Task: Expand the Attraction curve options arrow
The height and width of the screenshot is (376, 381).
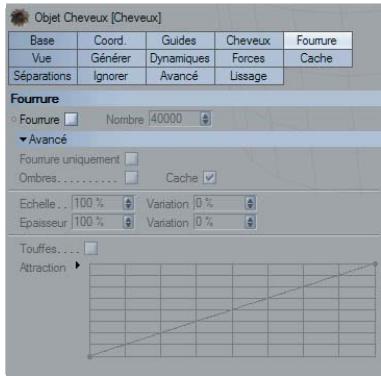Action: point(78,266)
